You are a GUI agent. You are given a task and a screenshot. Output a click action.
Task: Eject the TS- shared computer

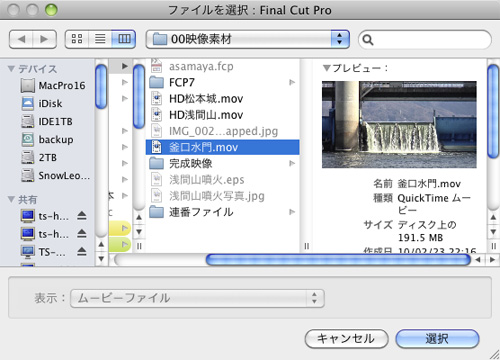click(82, 252)
